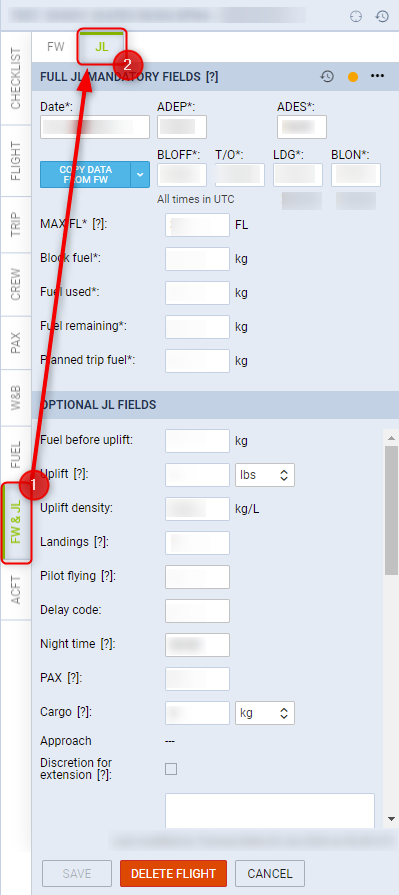This screenshot has height=895, width=399.
Task: Click the [?] help beside Pilot flying
Action: pyautogui.click(x=108, y=576)
